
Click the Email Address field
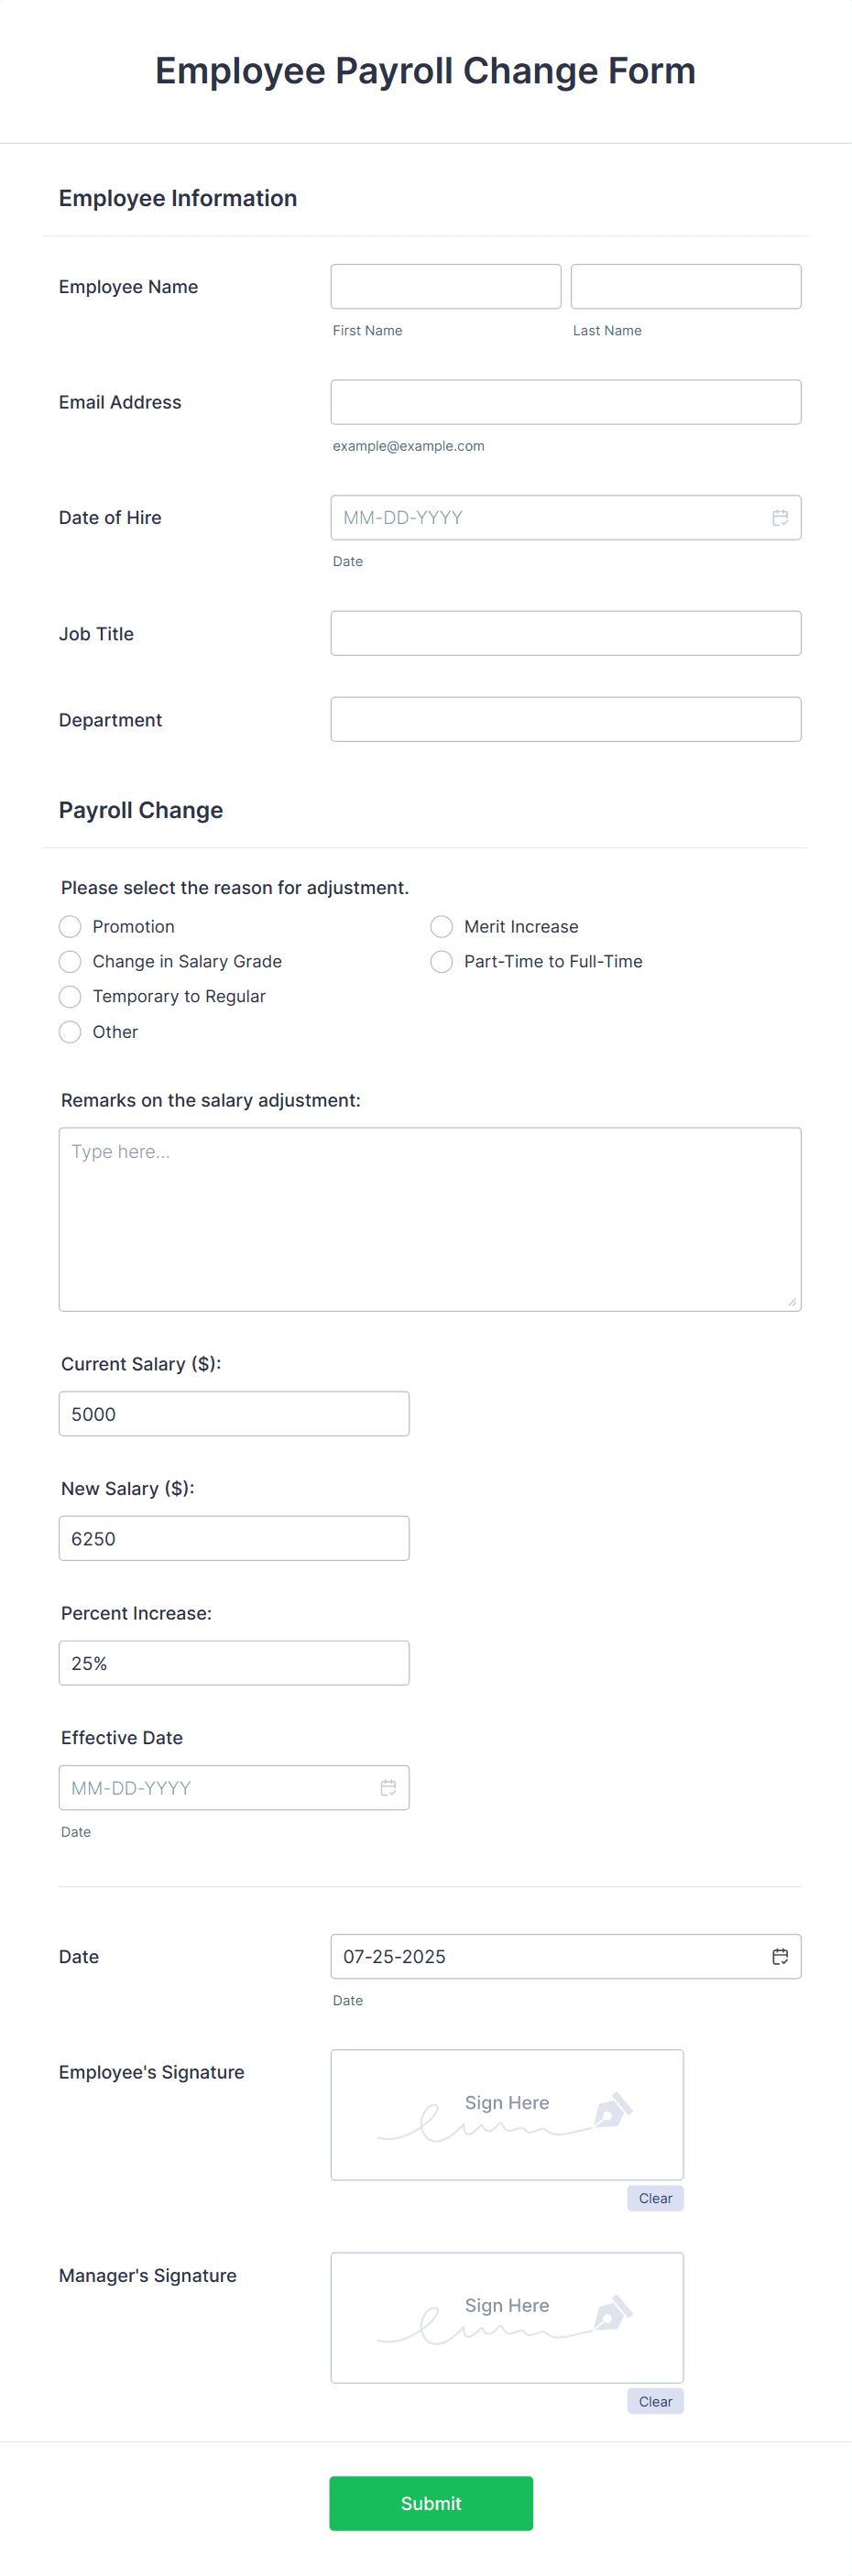[x=566, y=401]
